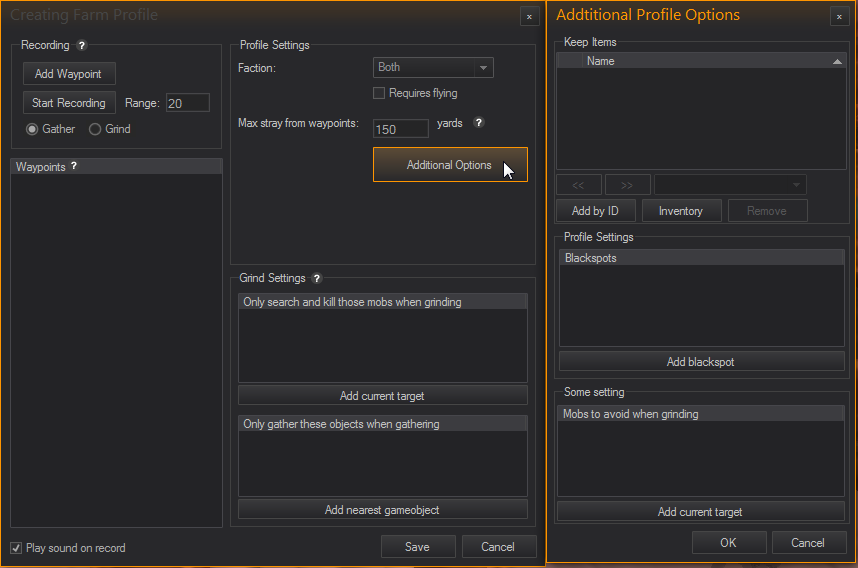Open keep items via Inventory button
Viewport: 858px width, 568px height.
[x=680, y=211]
